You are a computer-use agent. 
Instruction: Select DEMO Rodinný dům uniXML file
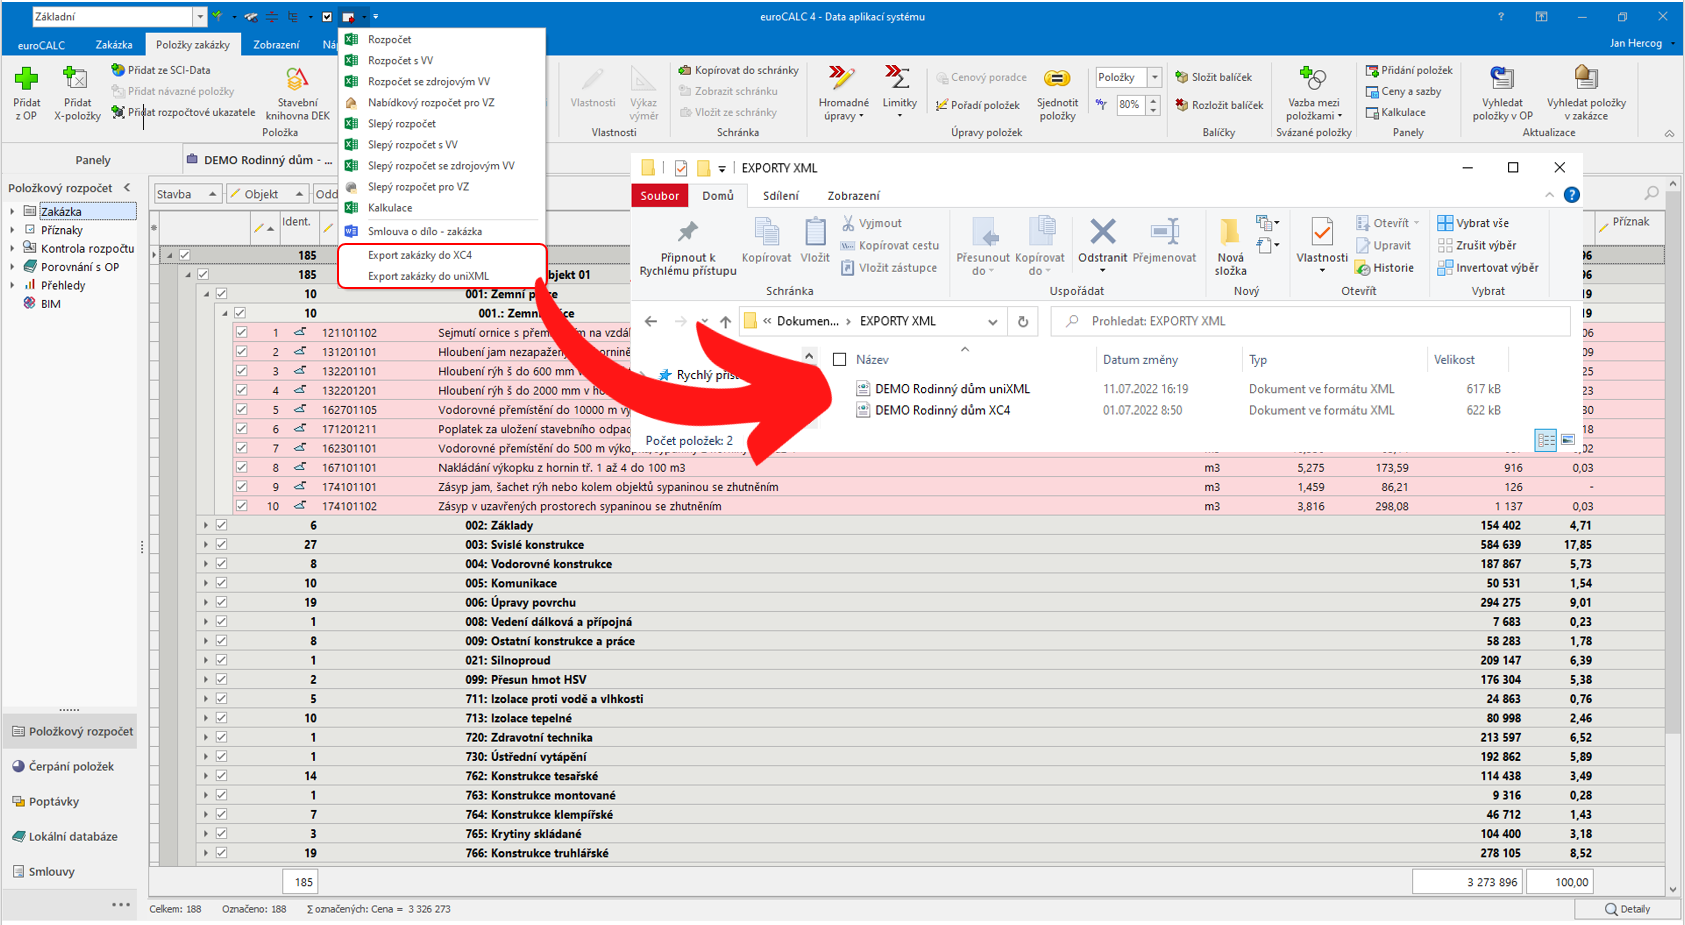coord(951,389)
